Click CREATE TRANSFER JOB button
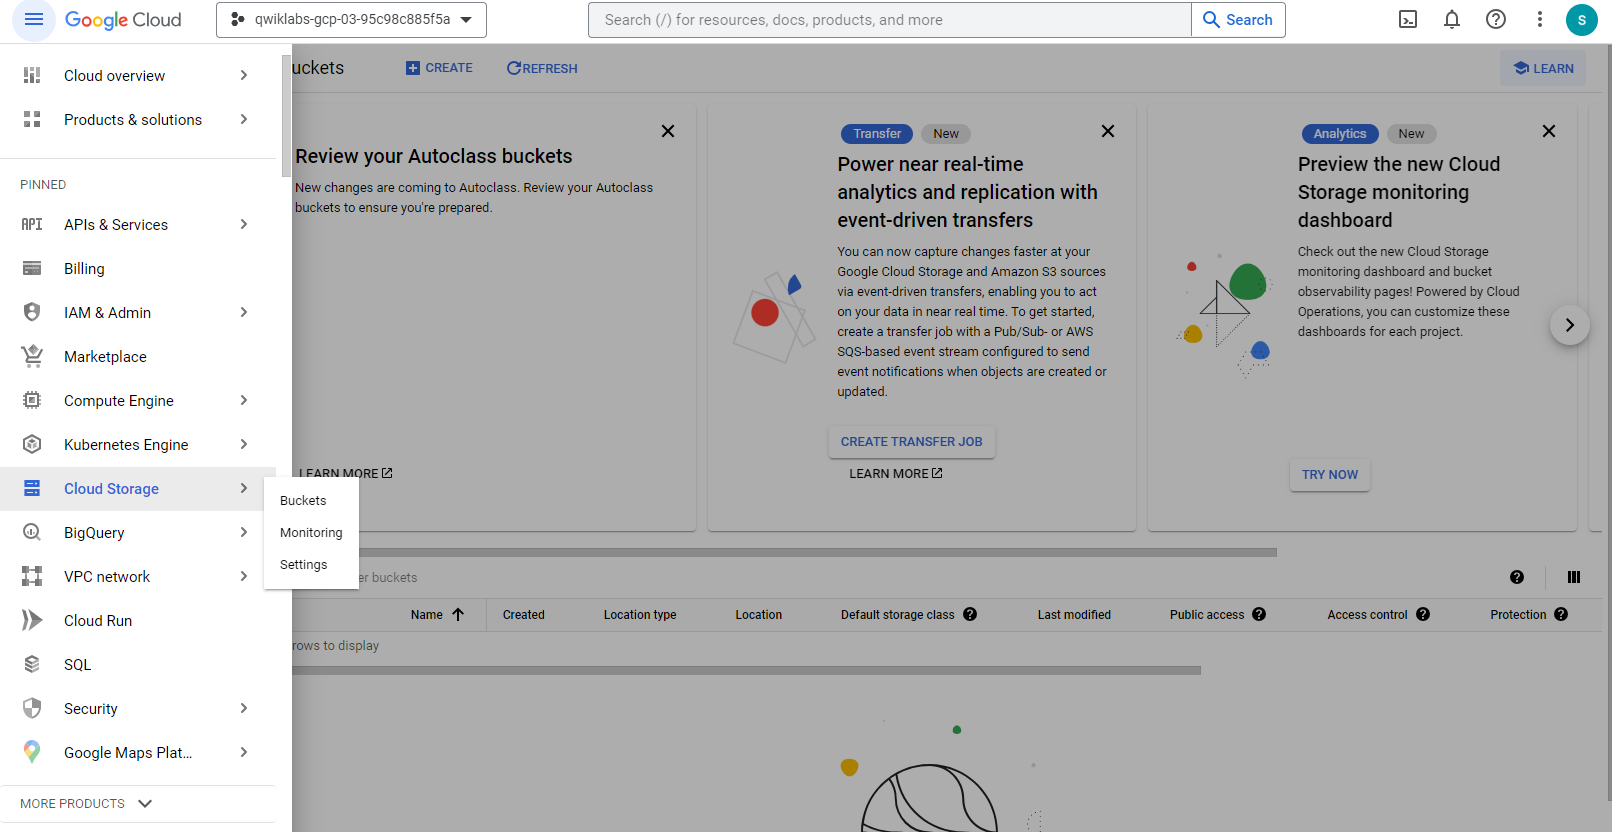The height and width of the screenshot is (832, 1612). pyautogui.click(x=911, y=441)
